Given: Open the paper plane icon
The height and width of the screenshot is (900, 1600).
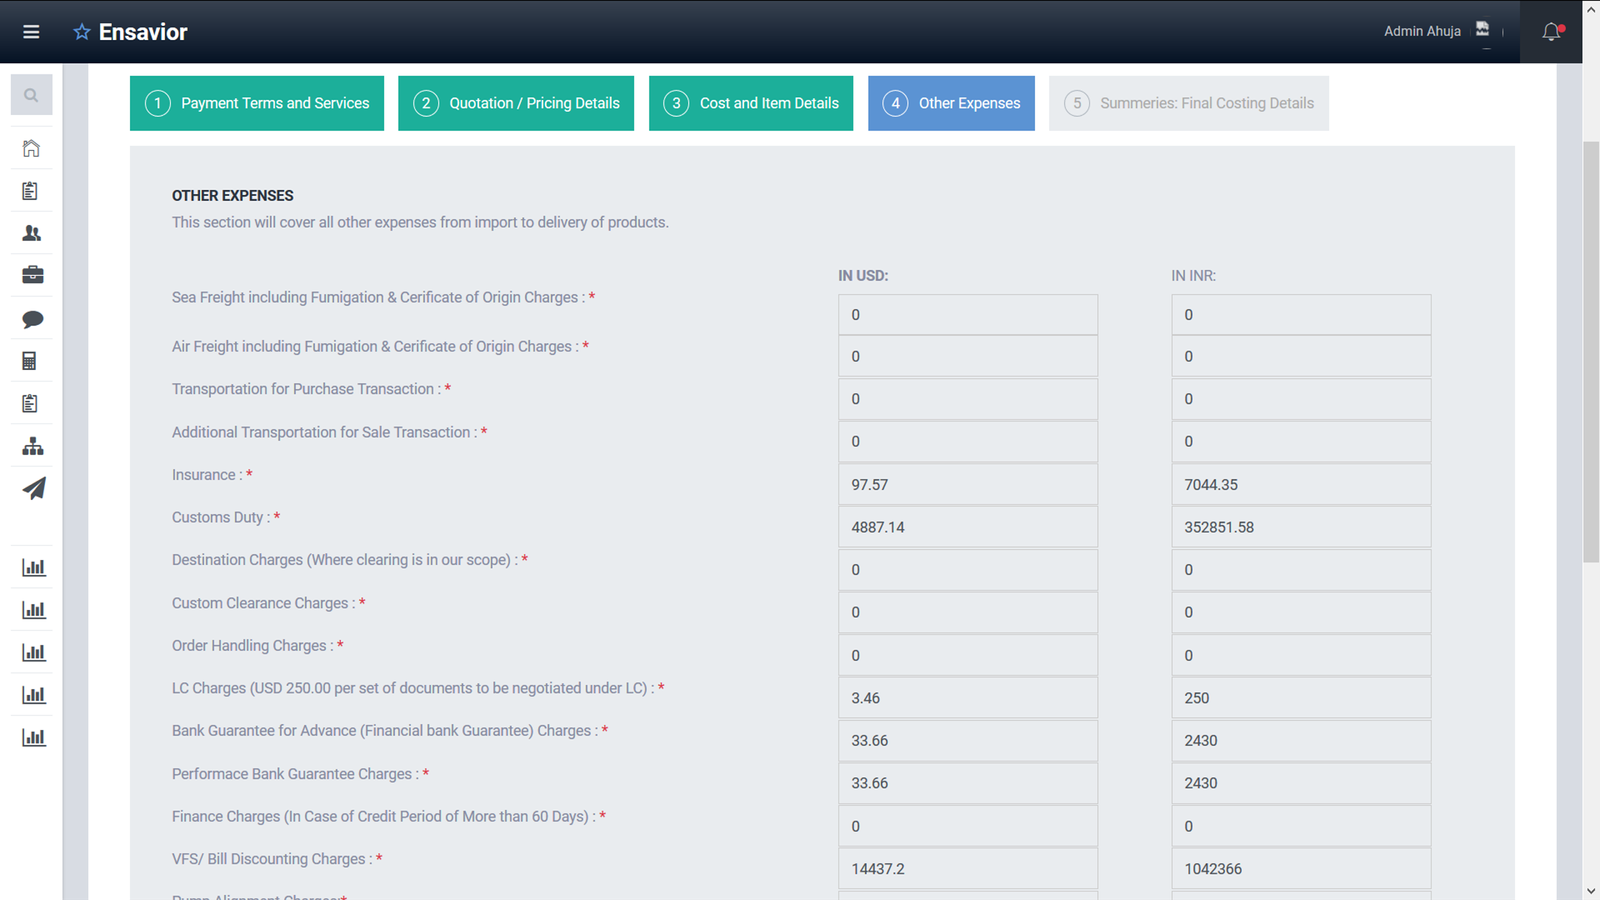Looking at the screenshot, I should pos(33,489).
